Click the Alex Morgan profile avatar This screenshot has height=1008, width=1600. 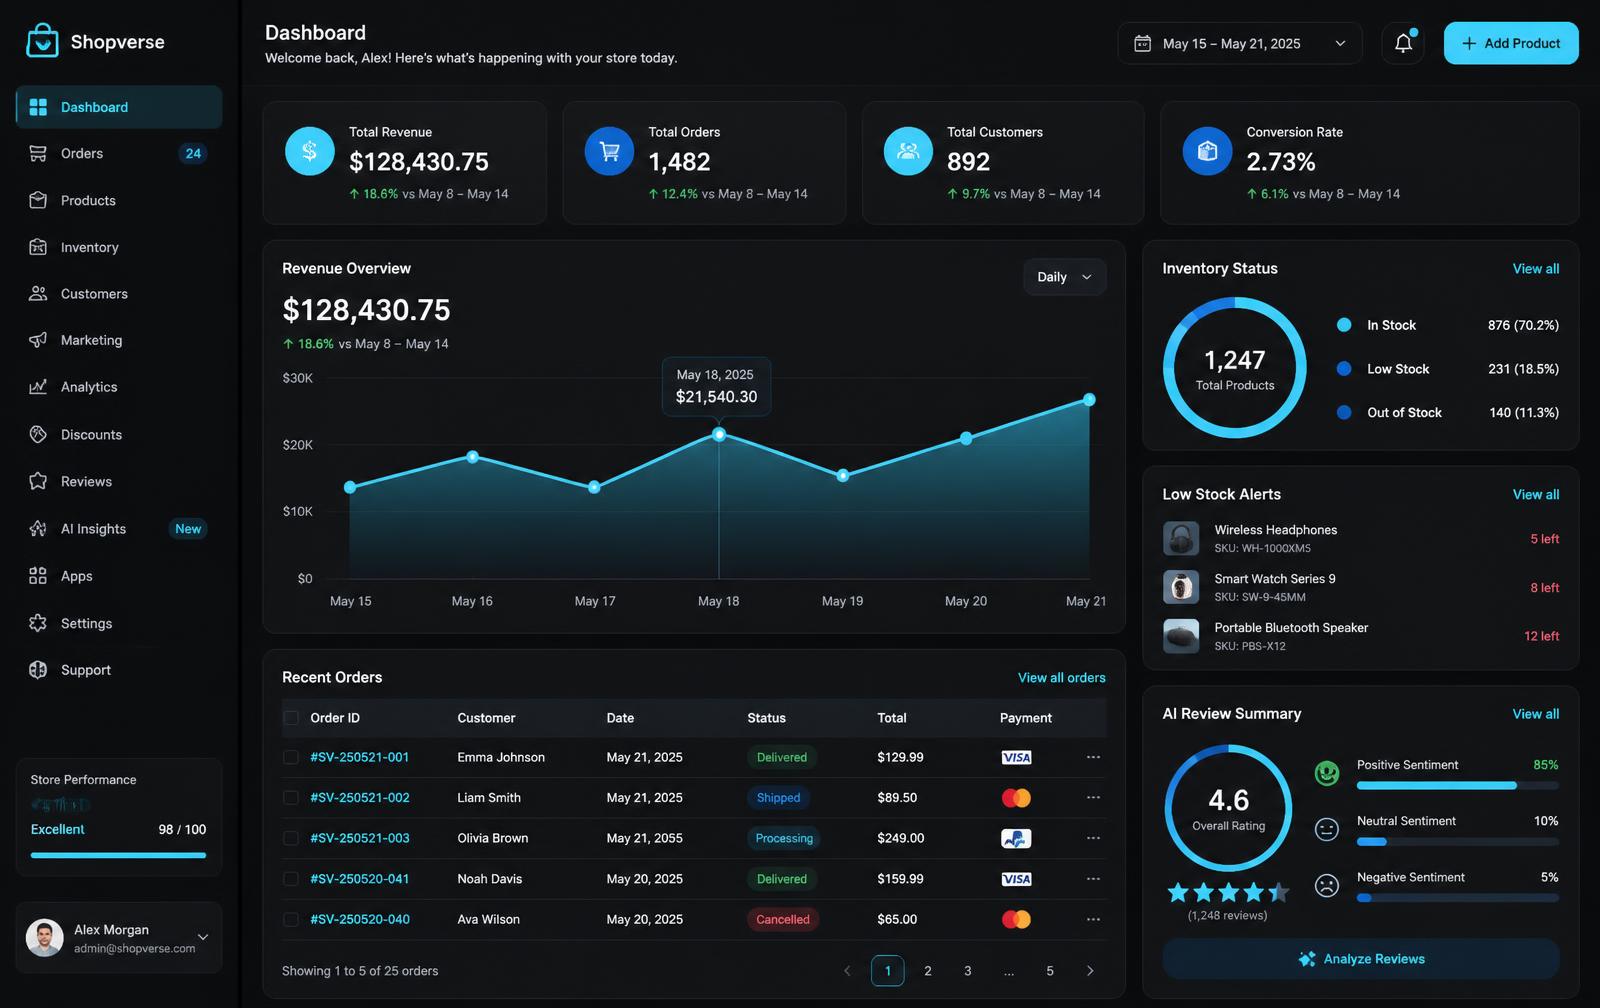(x=44, y=938)
